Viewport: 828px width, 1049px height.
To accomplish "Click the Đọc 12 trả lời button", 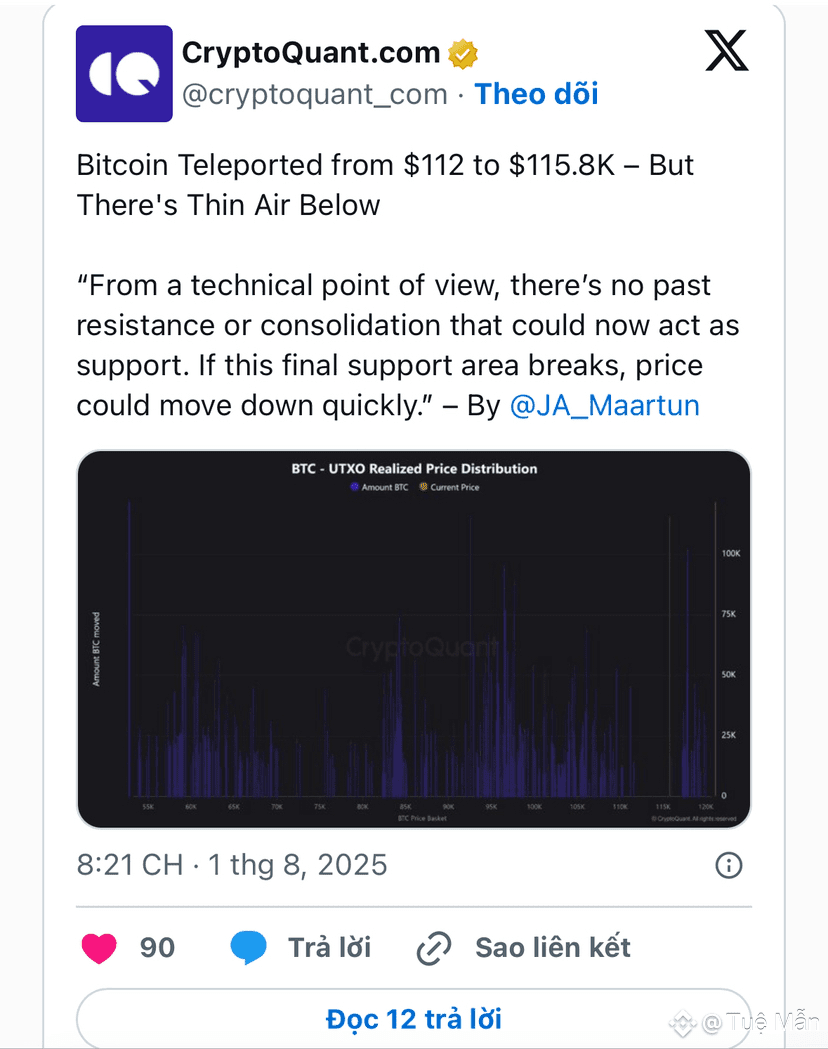I will pos(414,1018).
